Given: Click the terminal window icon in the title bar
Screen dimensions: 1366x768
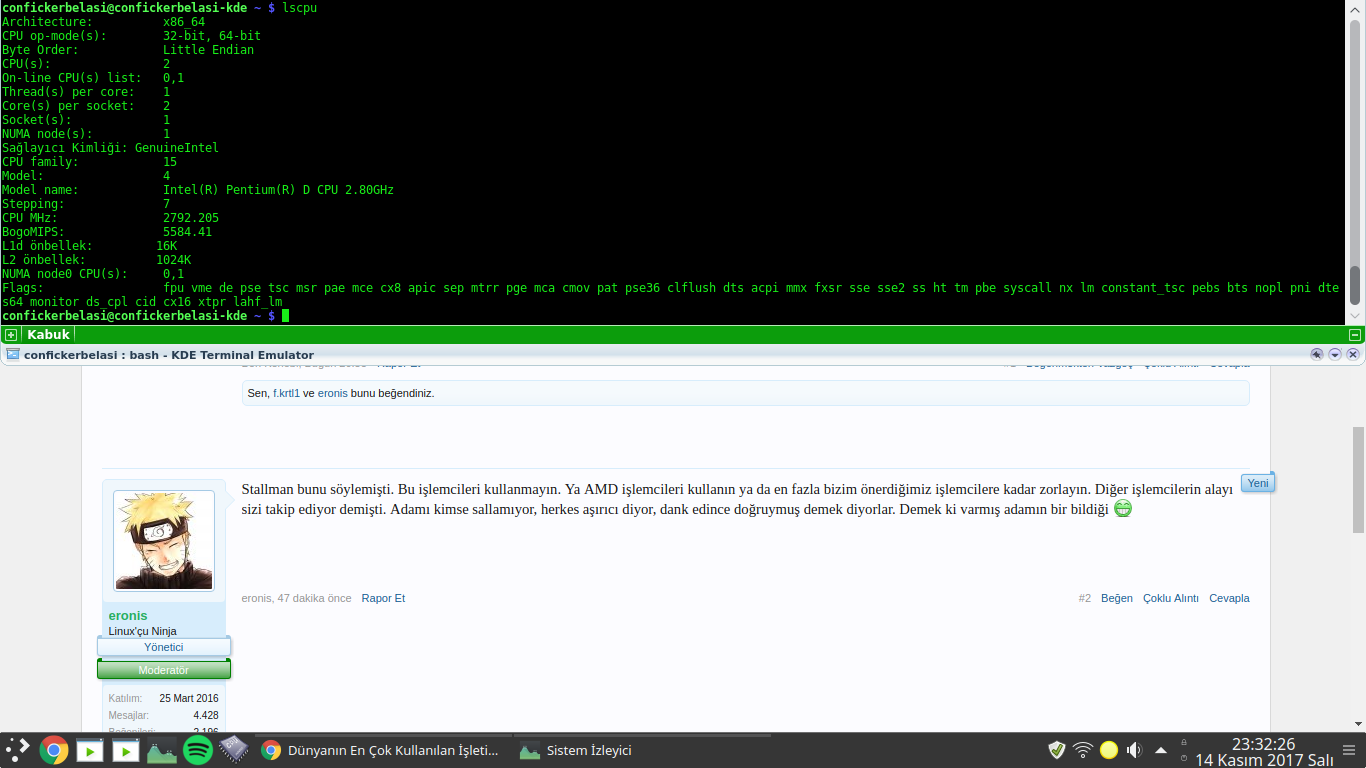Looking at the screenshot, I should (x=12, y=354).
